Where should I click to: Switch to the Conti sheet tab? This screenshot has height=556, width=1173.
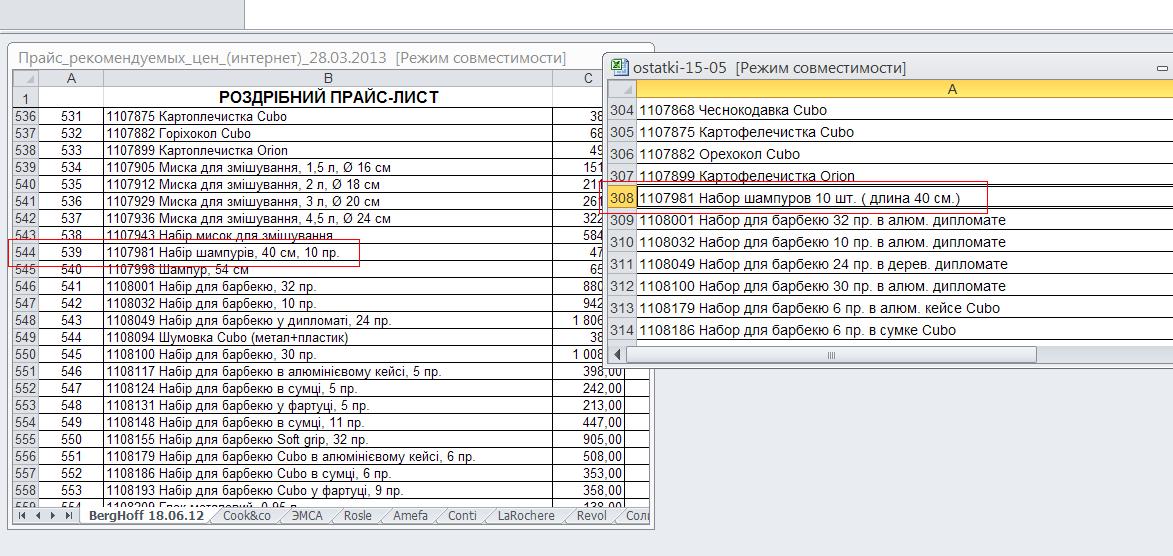tap(462, 516)
